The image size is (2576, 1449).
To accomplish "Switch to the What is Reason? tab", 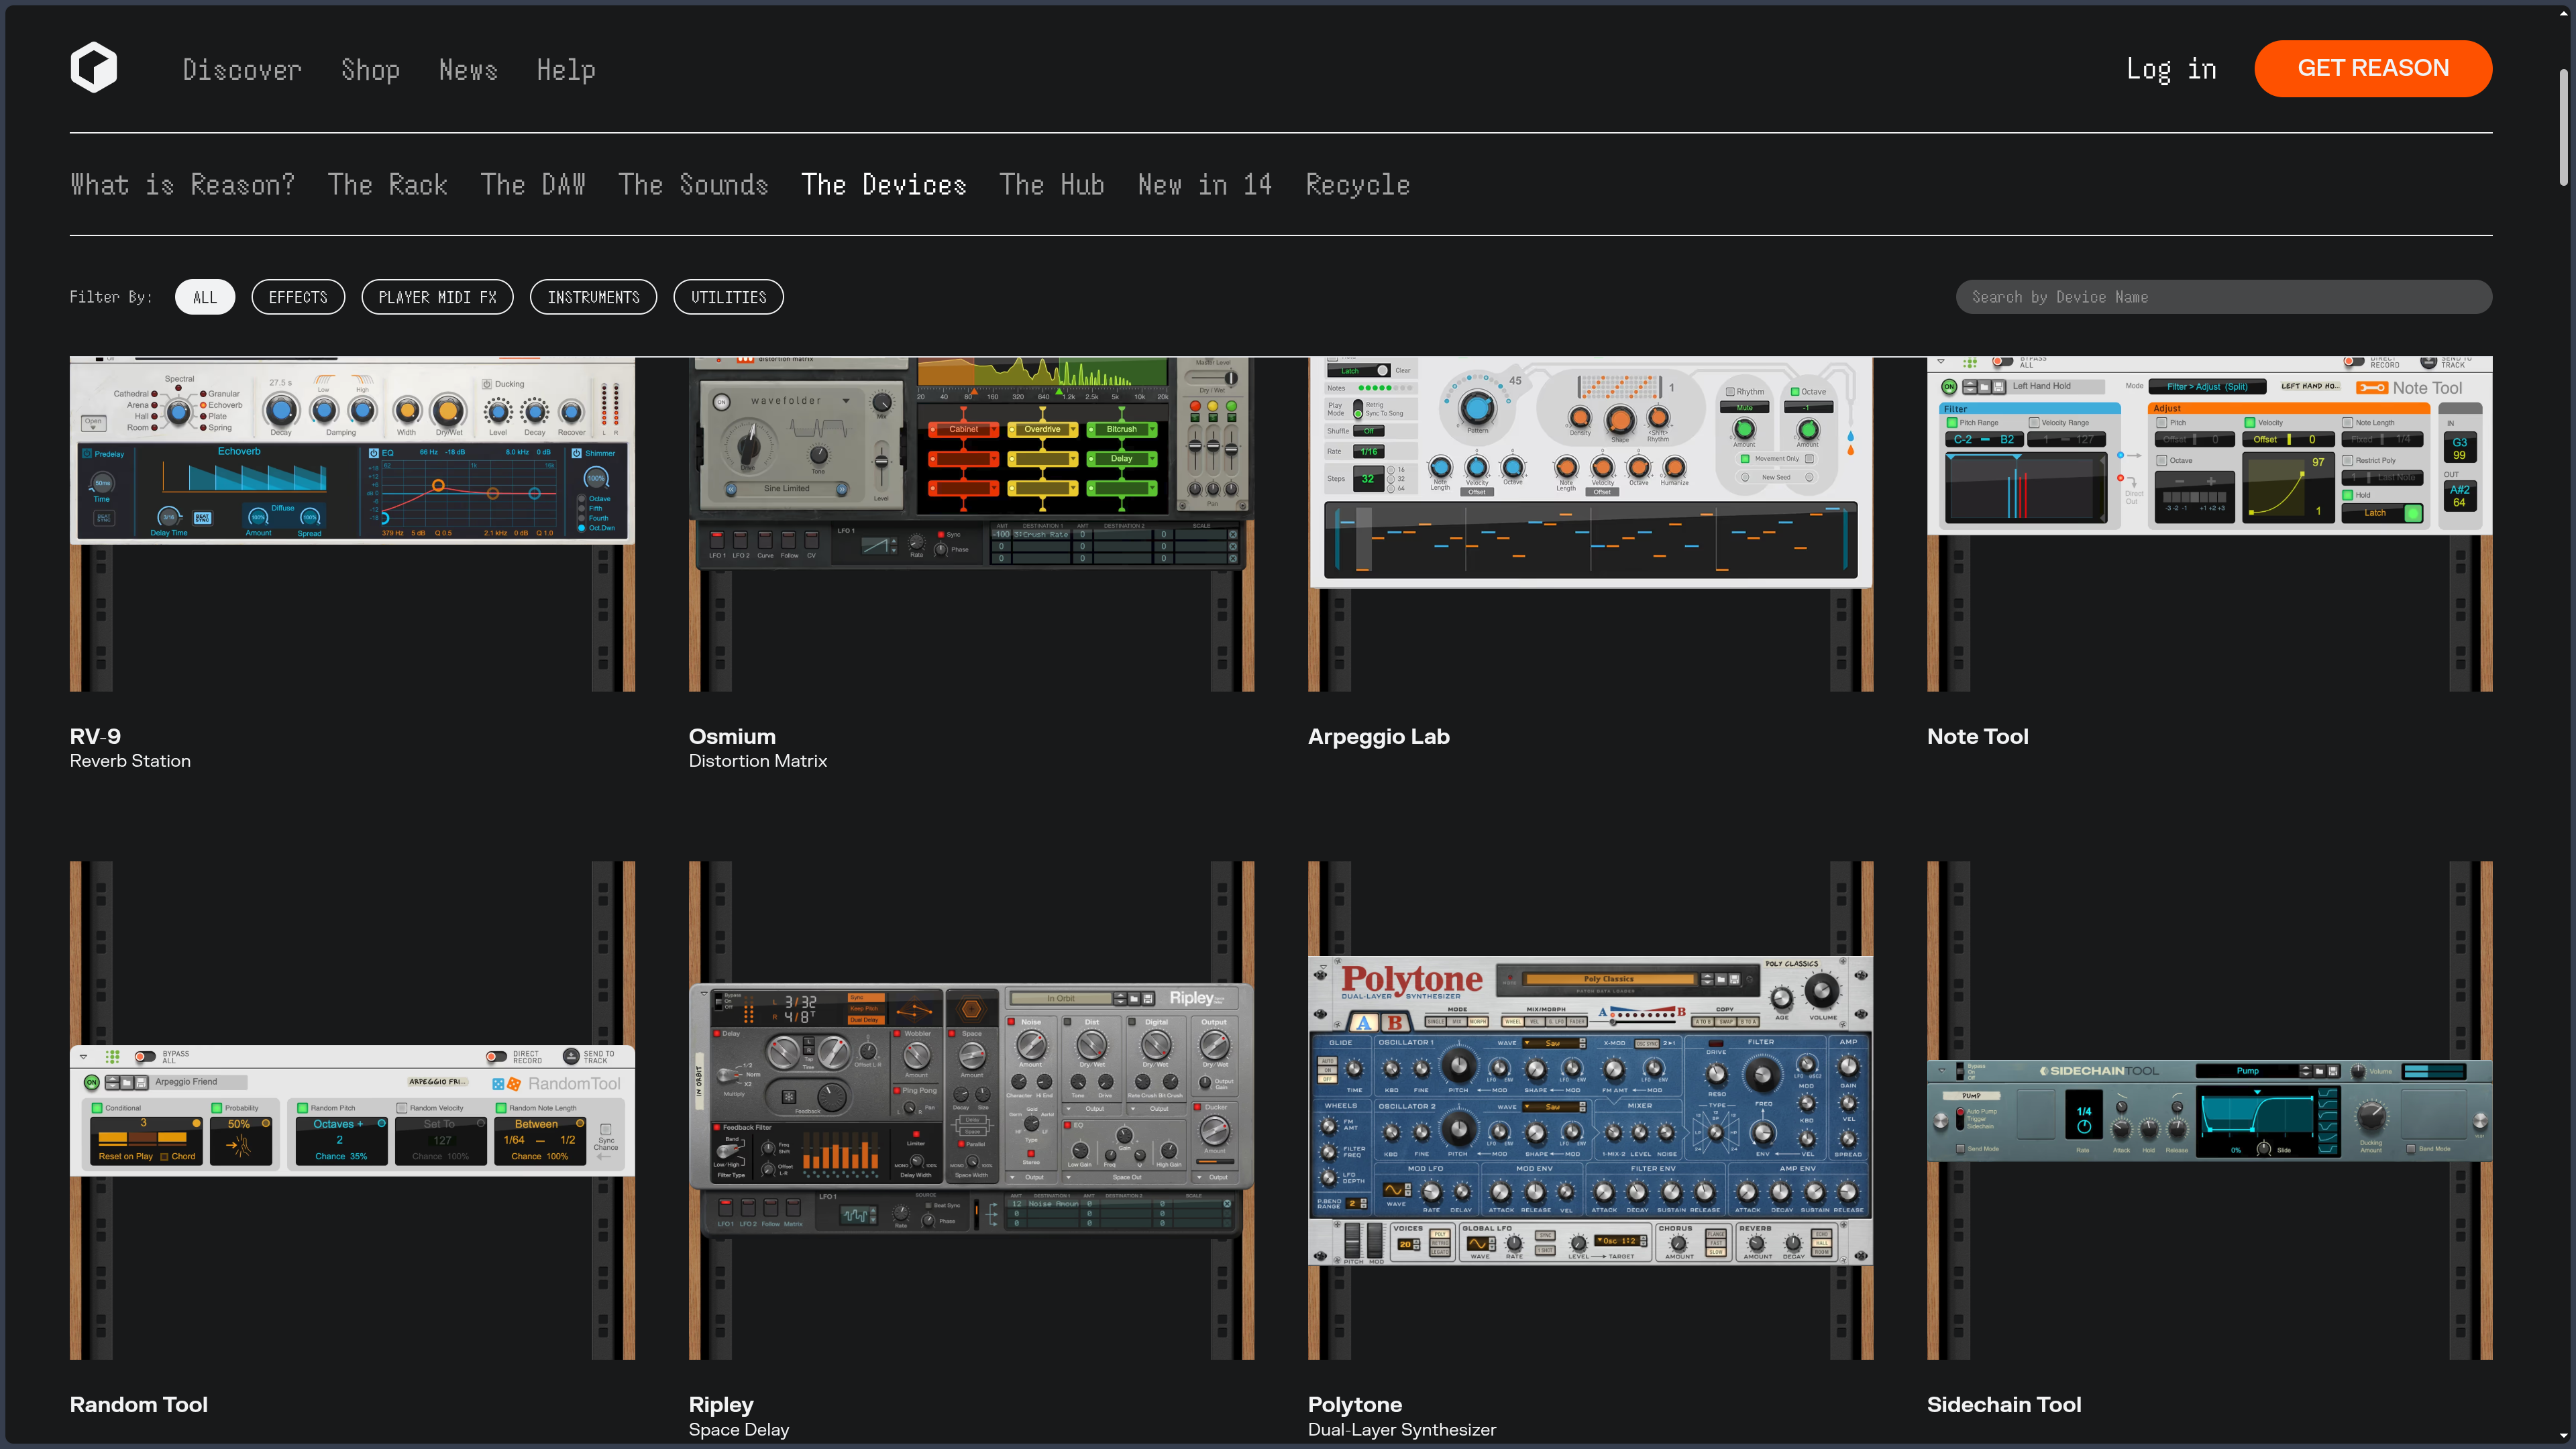I will pyautogui.click(x=182, y=185).
